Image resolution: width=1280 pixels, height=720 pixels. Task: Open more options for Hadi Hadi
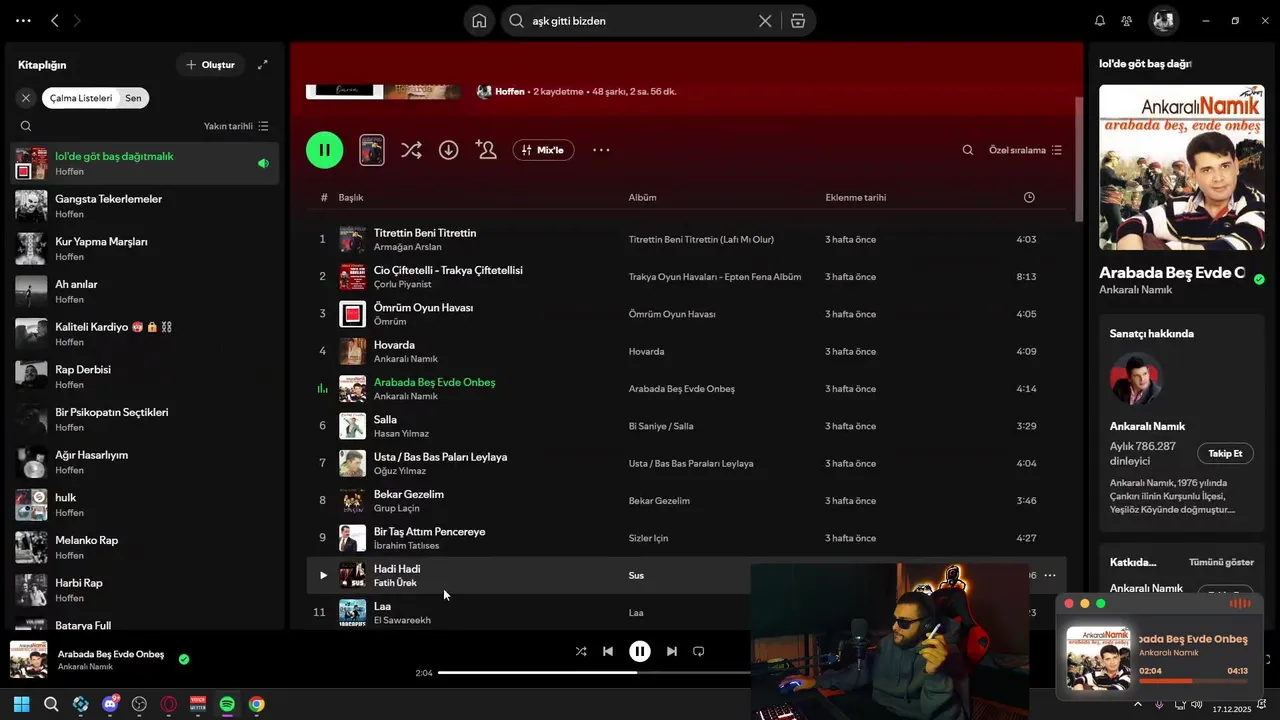coord(1049,575)
